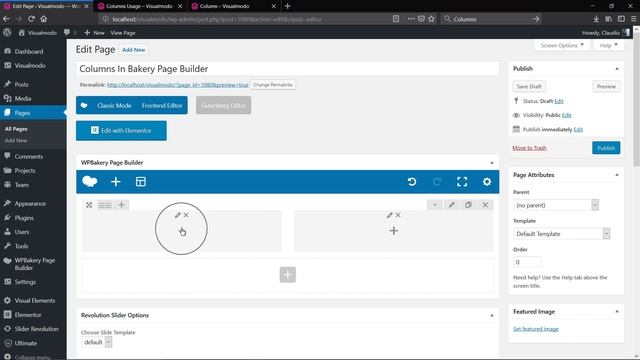The height and width of the screenshot is (360, 640).
Task: Add a new element with toolbar plus icon
Action: tap(116, 182)
